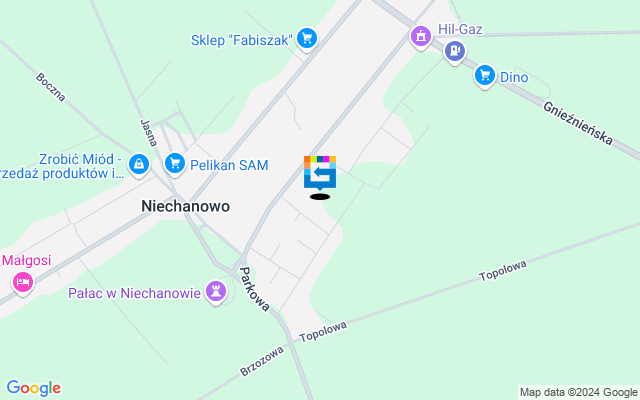This screenshot has width=640, height=400.
Task: Open the Hil-Gaz gas station pin
Action: point(455,52)
